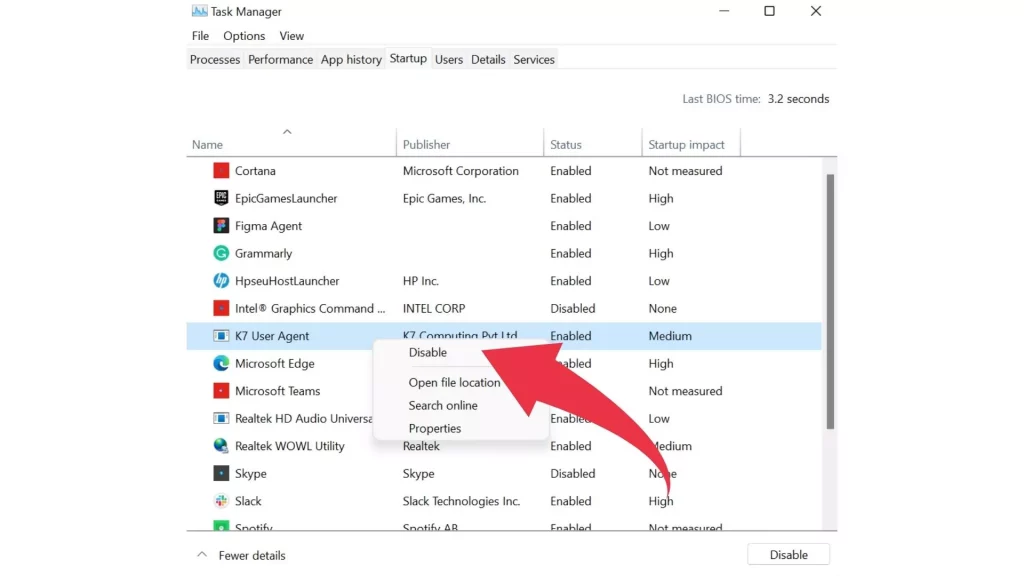Click the Microsoft Corporation publisher cell

point(460,171)
